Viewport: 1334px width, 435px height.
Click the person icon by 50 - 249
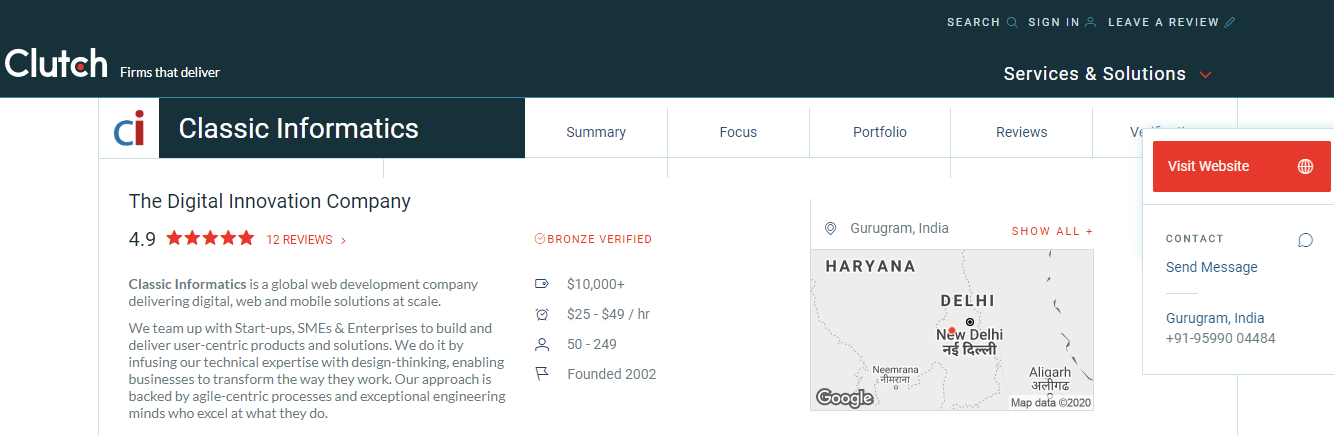pos(542,344)
